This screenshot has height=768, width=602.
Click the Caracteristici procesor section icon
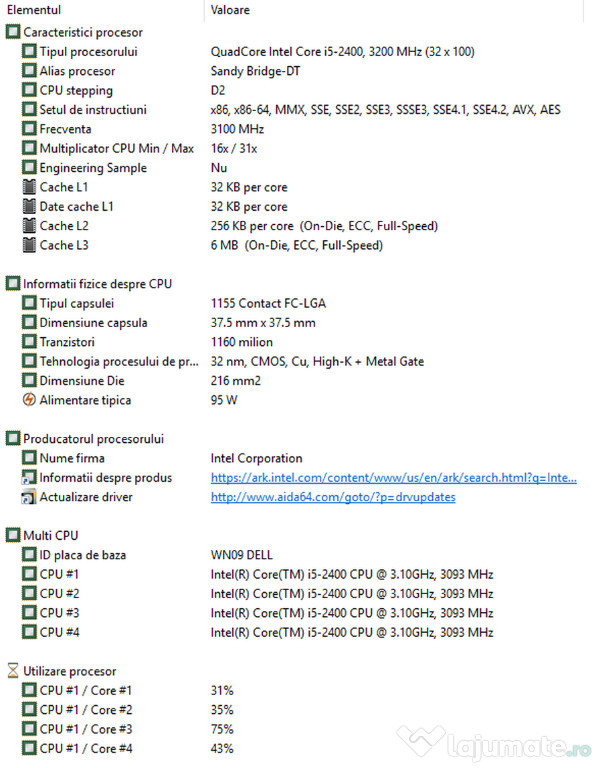click(13, 32)
